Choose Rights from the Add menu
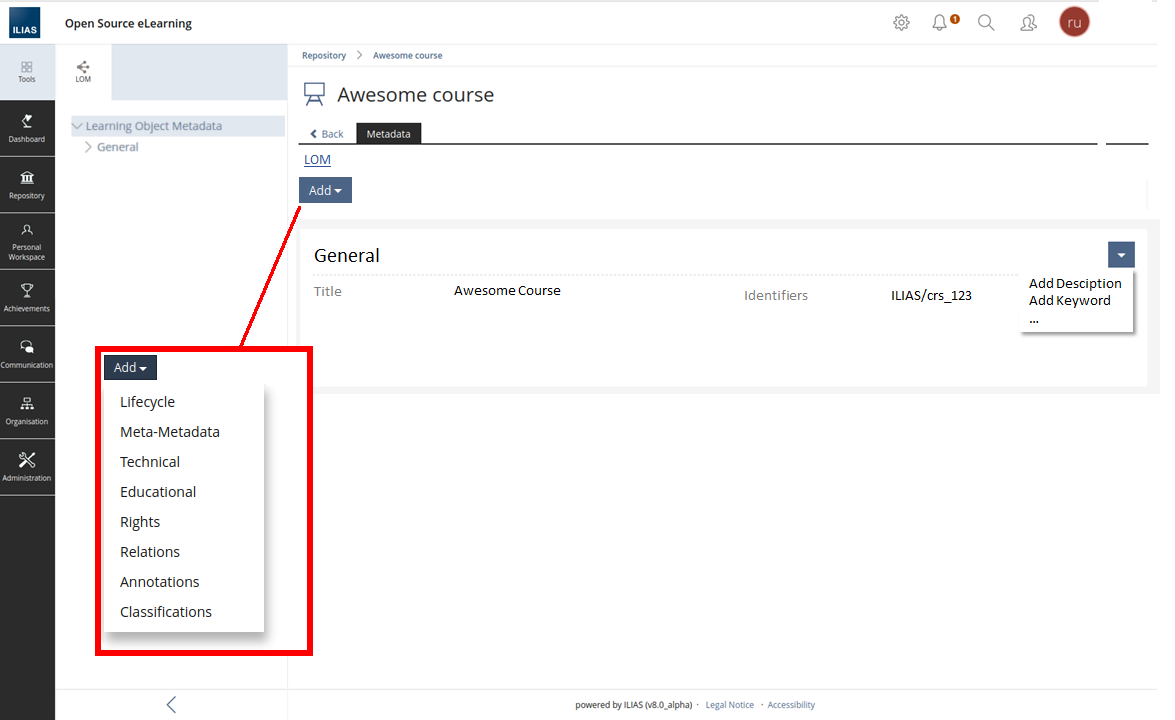1175x720 pixels. (140, 521)
